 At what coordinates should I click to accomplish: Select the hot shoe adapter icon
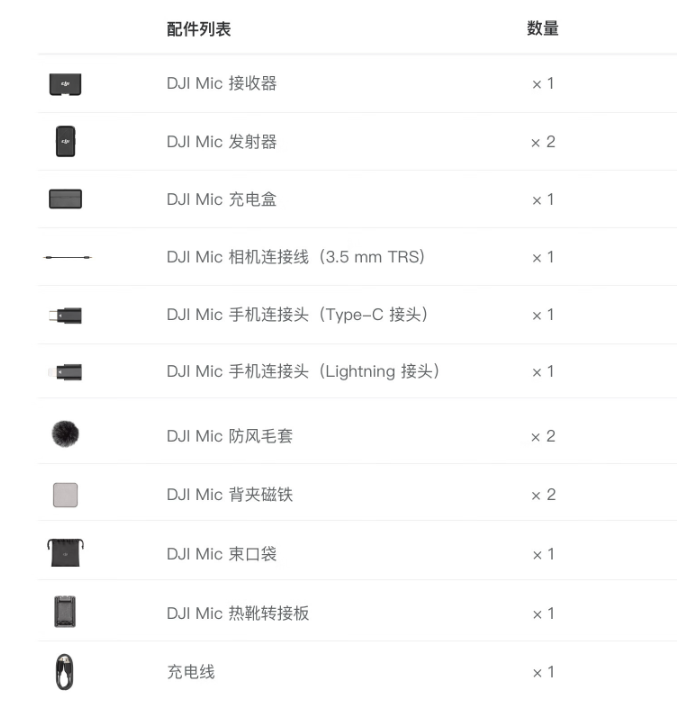point(65,612)
